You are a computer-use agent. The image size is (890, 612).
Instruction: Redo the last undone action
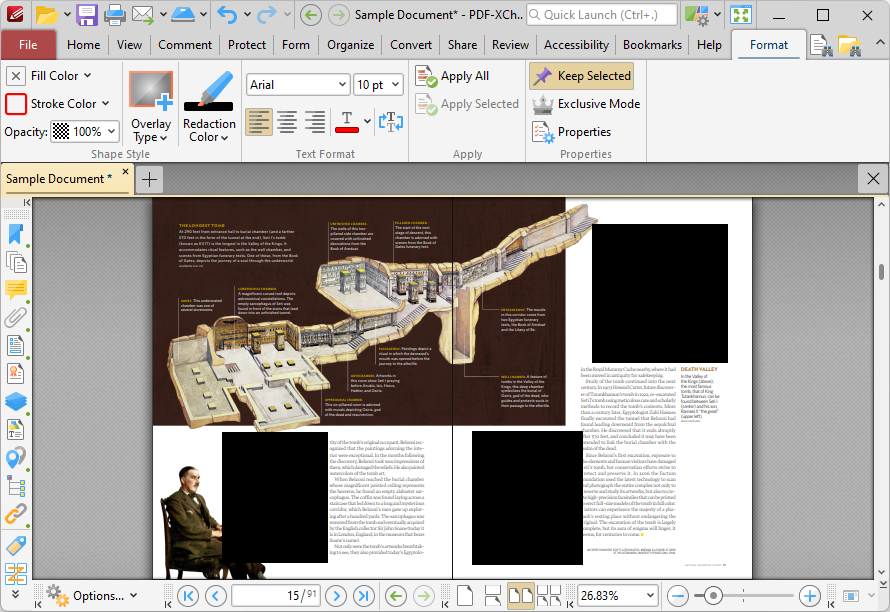[267, 15]
